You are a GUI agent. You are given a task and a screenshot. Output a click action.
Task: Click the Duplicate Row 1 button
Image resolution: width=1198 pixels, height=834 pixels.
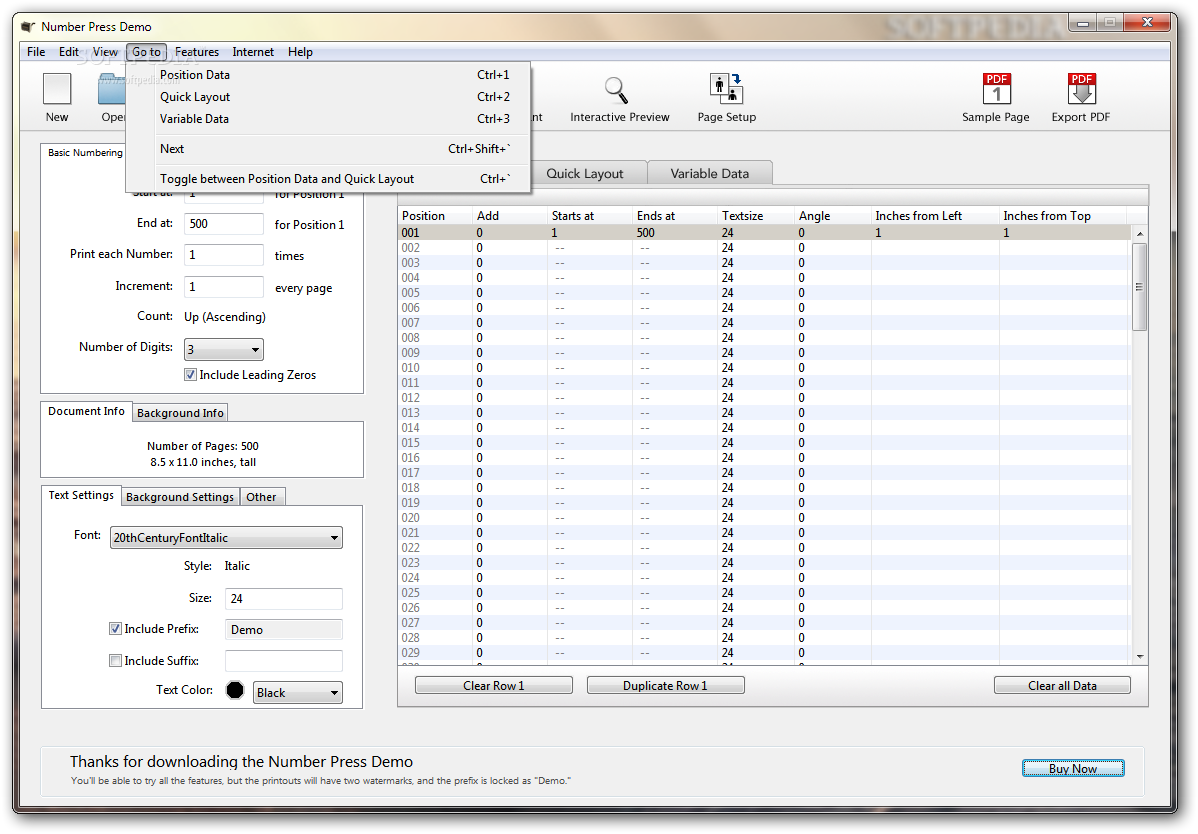[665, 686]
